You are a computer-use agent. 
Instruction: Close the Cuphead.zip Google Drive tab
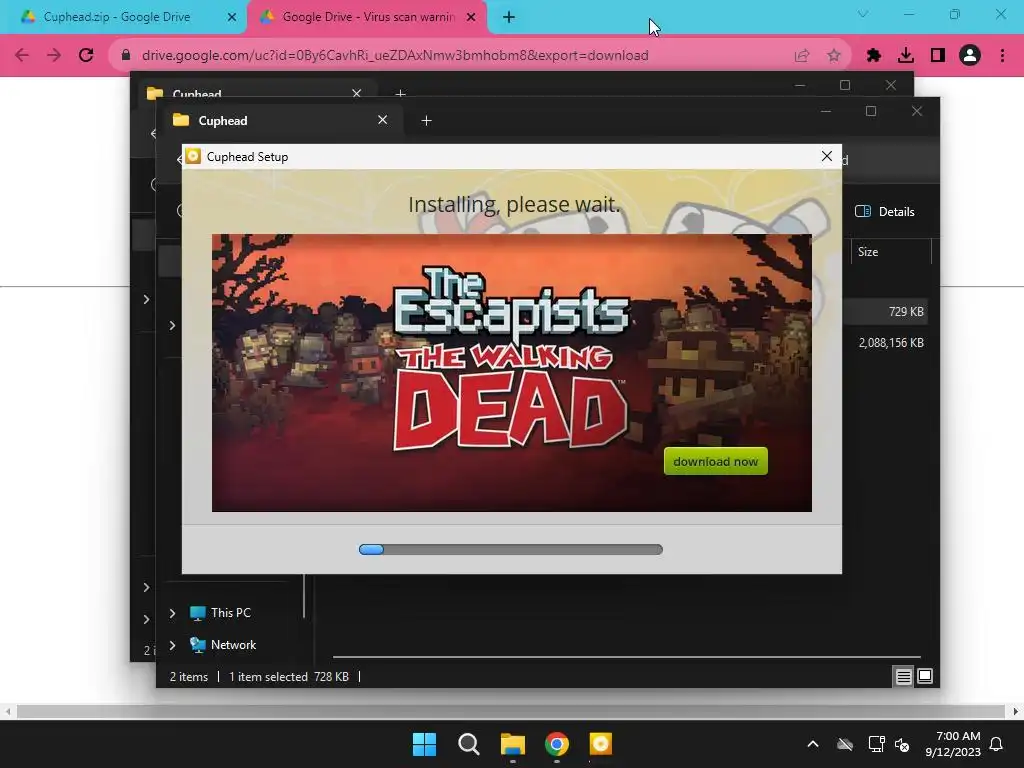point(232,18)
